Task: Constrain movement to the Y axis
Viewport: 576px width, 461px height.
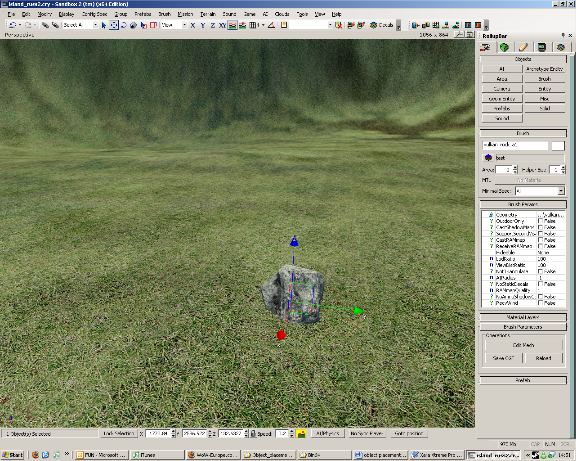Action: (x=203, y=25)
